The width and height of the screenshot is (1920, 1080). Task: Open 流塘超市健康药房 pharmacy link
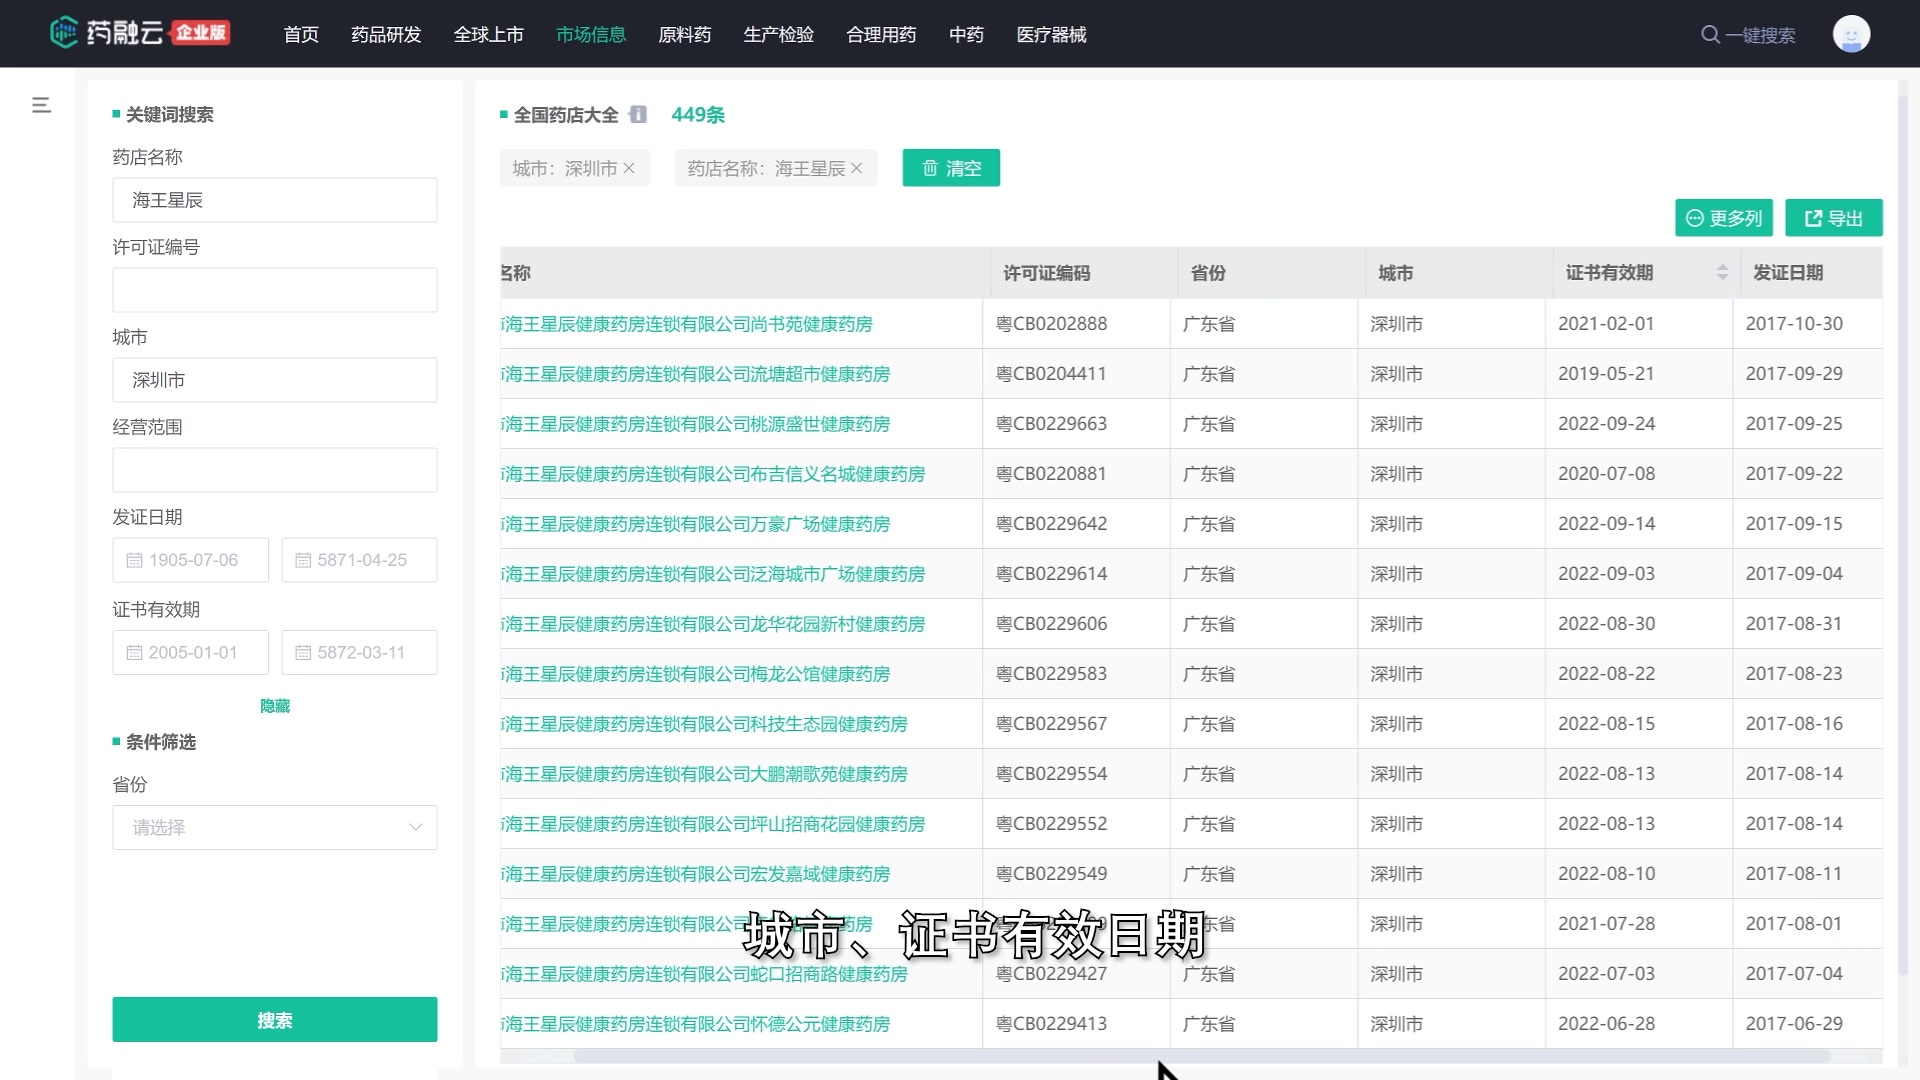pos(696,374)
